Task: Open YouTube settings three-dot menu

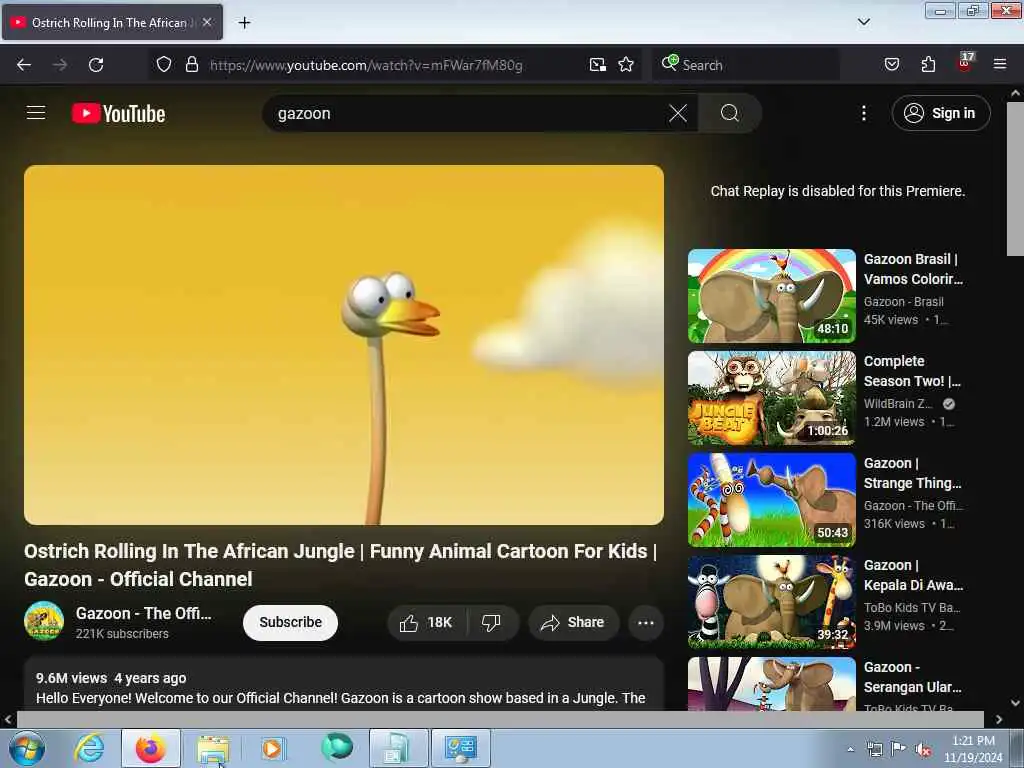Action: pos(863,114)
